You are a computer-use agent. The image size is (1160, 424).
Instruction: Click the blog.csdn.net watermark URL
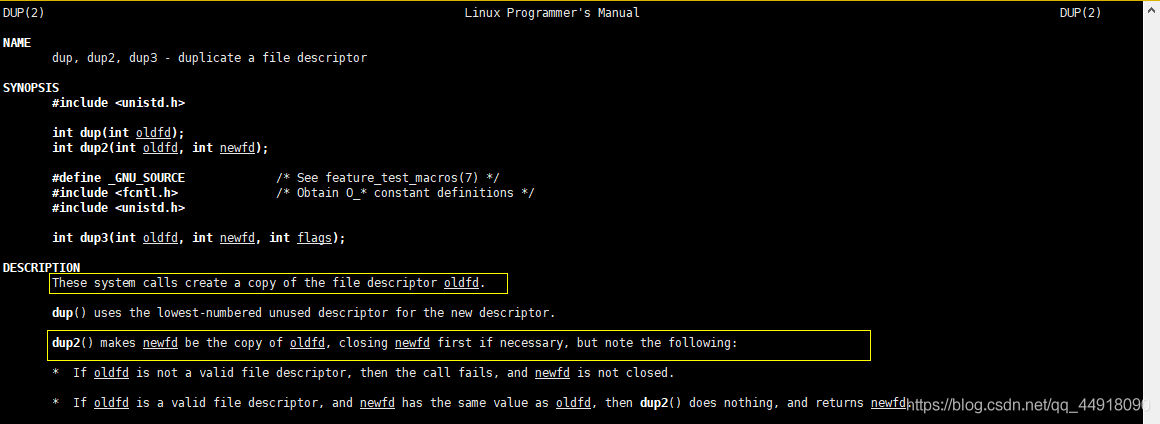point(1028,405)
